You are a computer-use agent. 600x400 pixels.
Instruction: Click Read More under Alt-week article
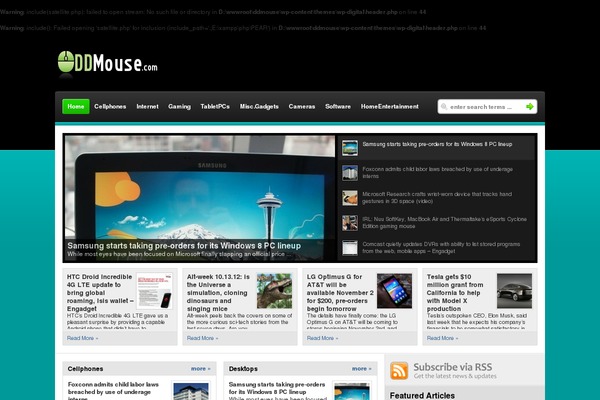[x=202, y=338]
